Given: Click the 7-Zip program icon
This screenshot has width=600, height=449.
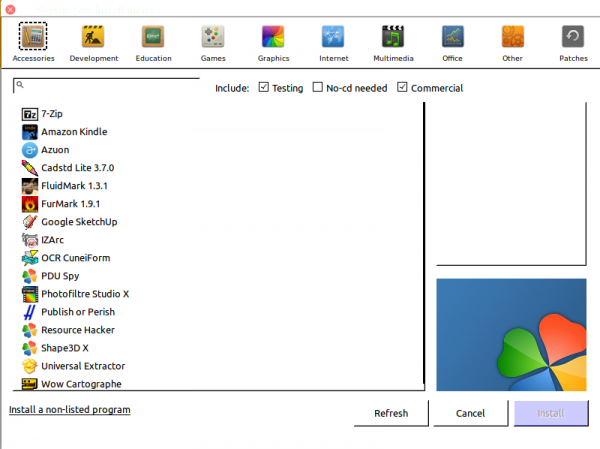Looking at the screenshot, I should tap(30, 114).
